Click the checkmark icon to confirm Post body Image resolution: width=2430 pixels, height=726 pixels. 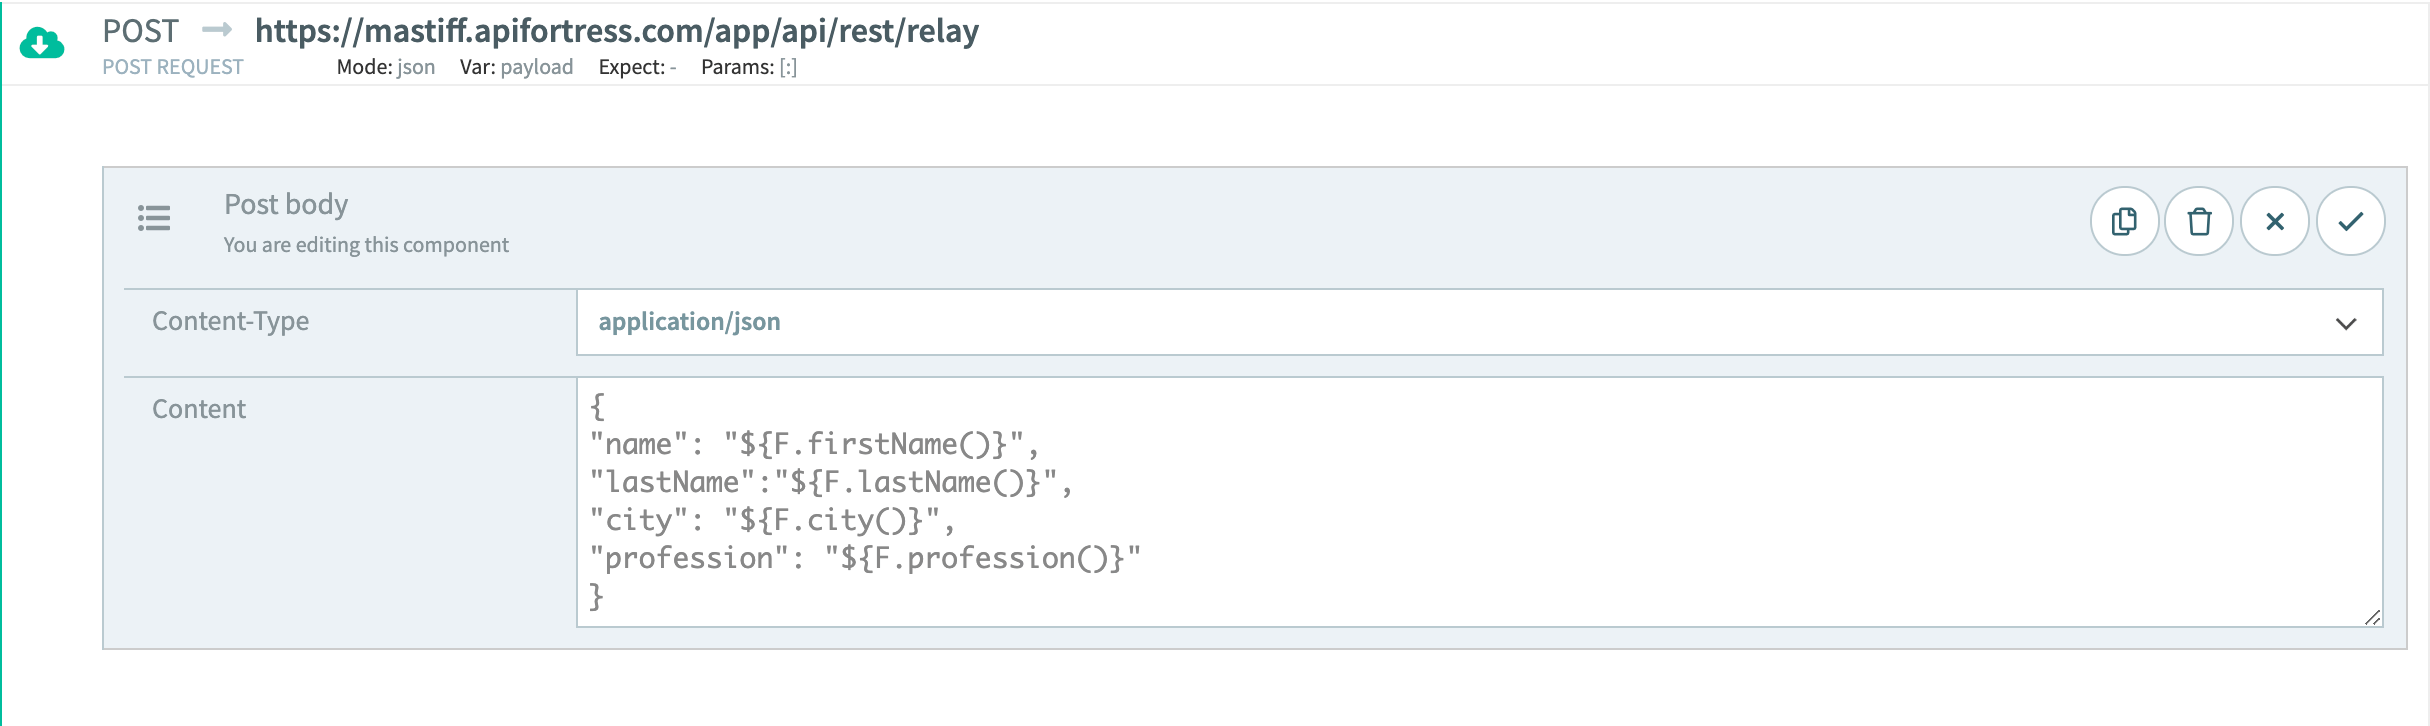pos(2350,220)
